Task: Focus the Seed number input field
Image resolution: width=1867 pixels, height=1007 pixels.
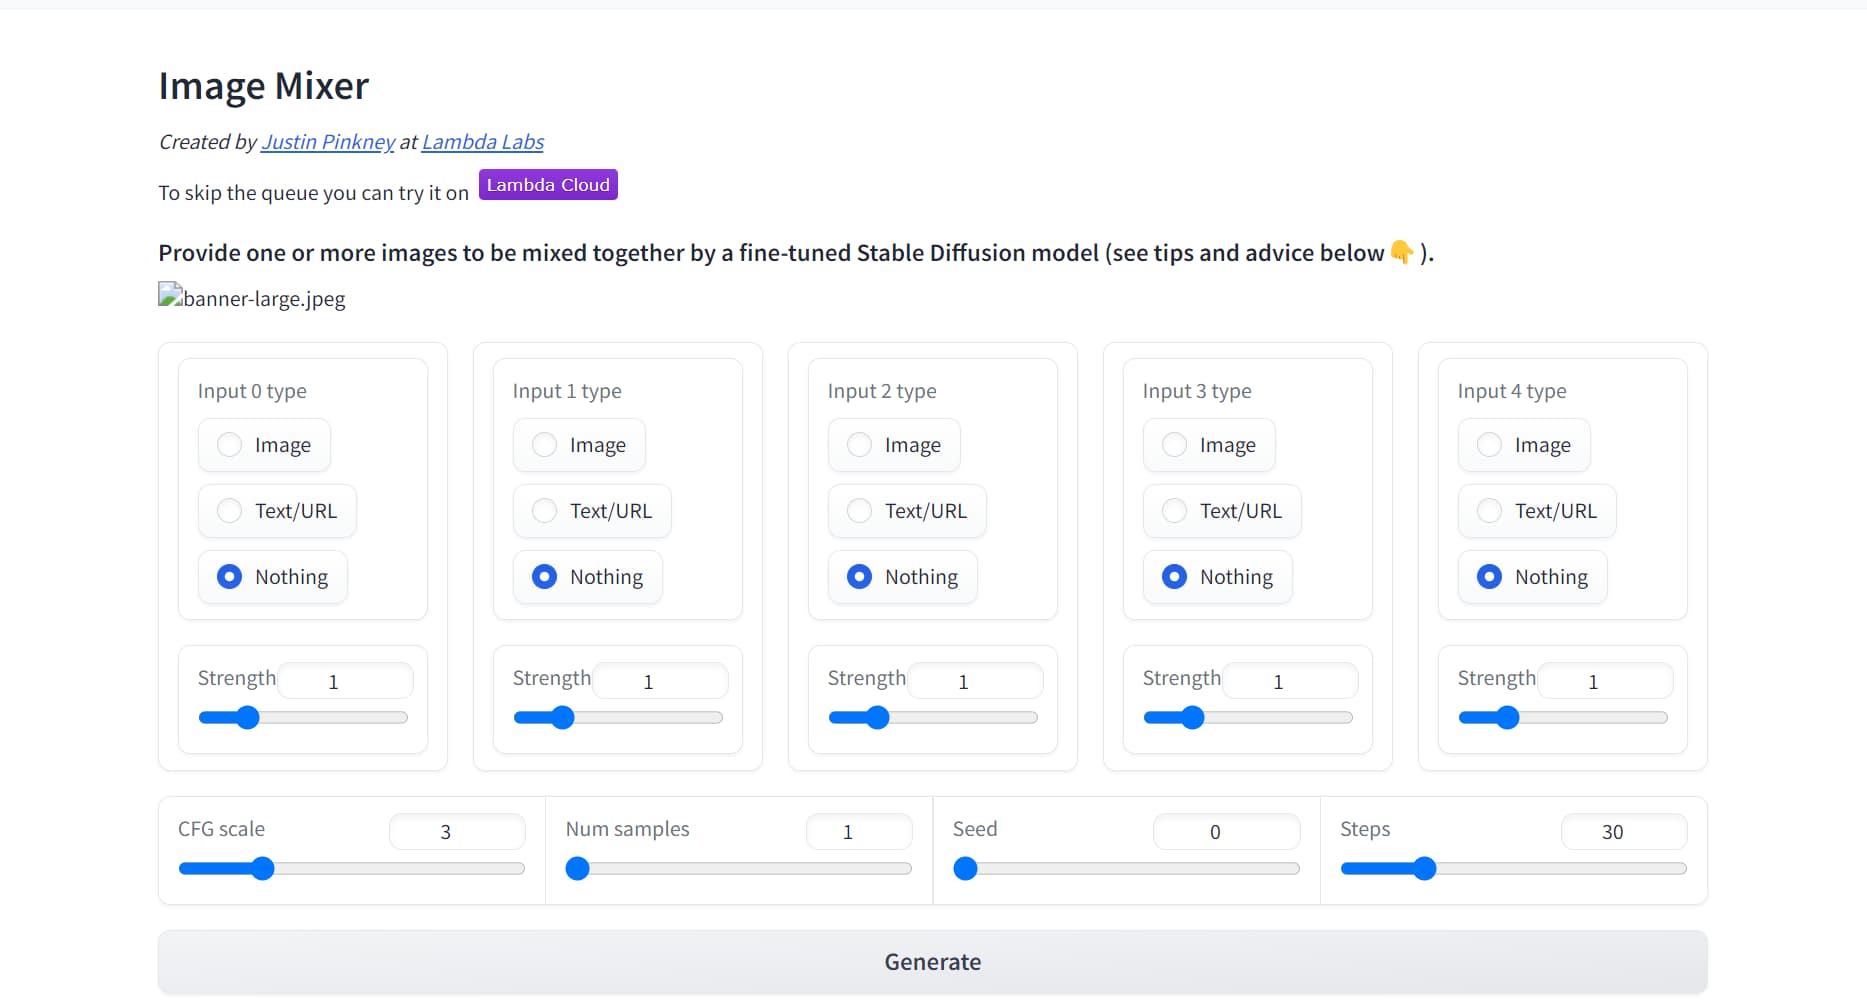Action: 1226,832
